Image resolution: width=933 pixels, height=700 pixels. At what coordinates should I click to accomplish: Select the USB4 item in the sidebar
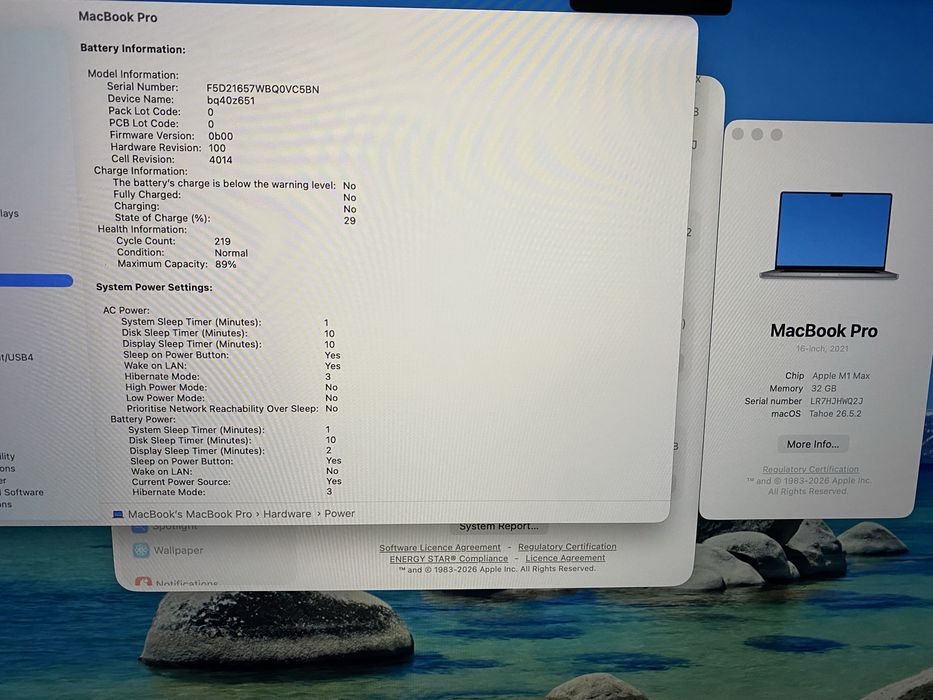[17, 357]
